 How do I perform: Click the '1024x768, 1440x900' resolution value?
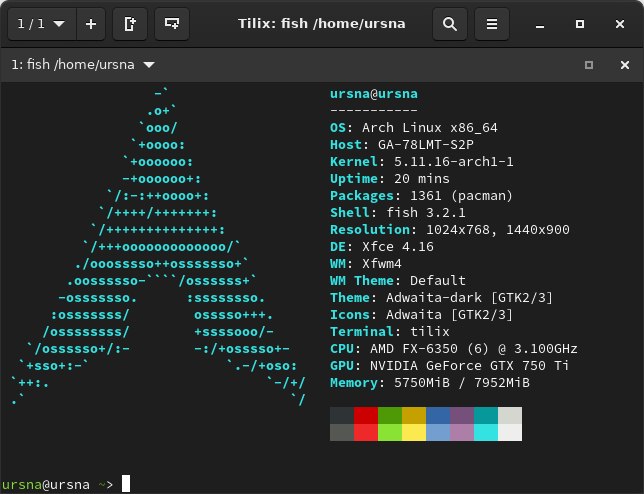[x=498, y=230]
